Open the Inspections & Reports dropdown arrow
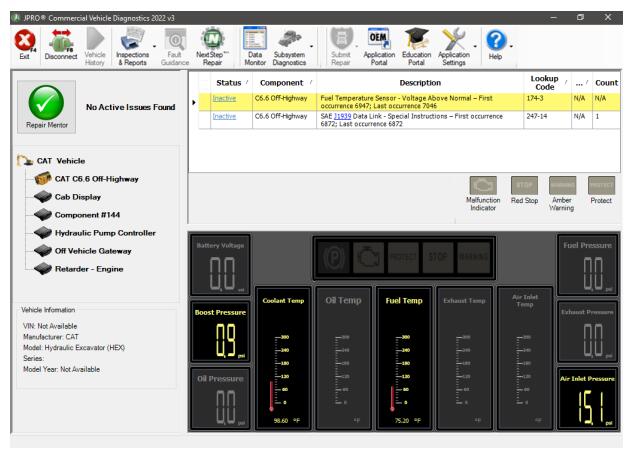The height and width of the screenshot is (452, 625). (x=155, y=47)
